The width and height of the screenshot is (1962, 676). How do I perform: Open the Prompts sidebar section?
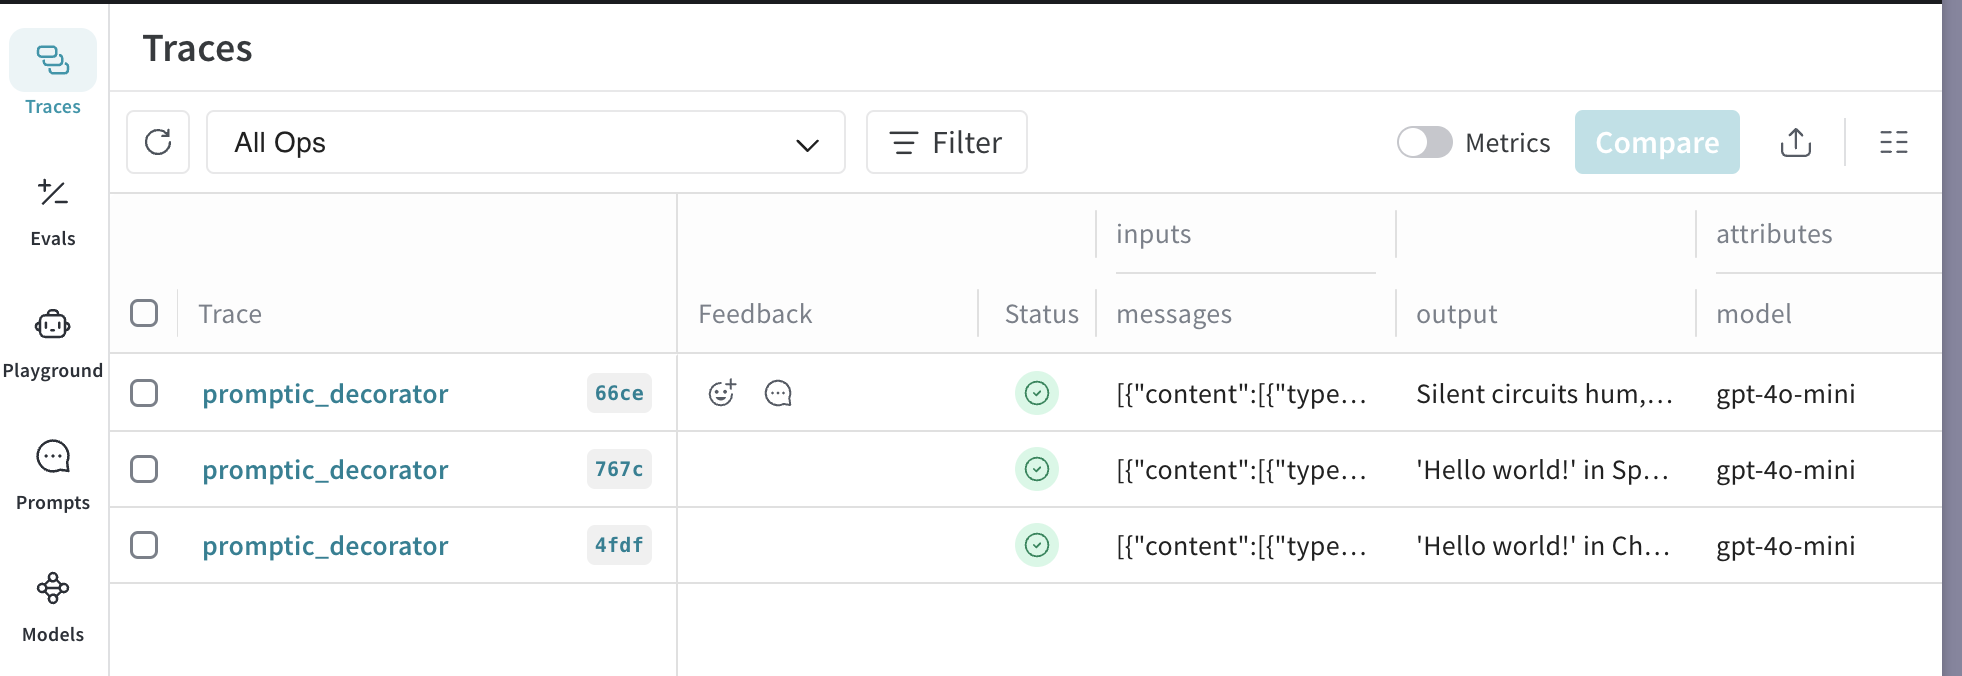click(x=53, y=475)
